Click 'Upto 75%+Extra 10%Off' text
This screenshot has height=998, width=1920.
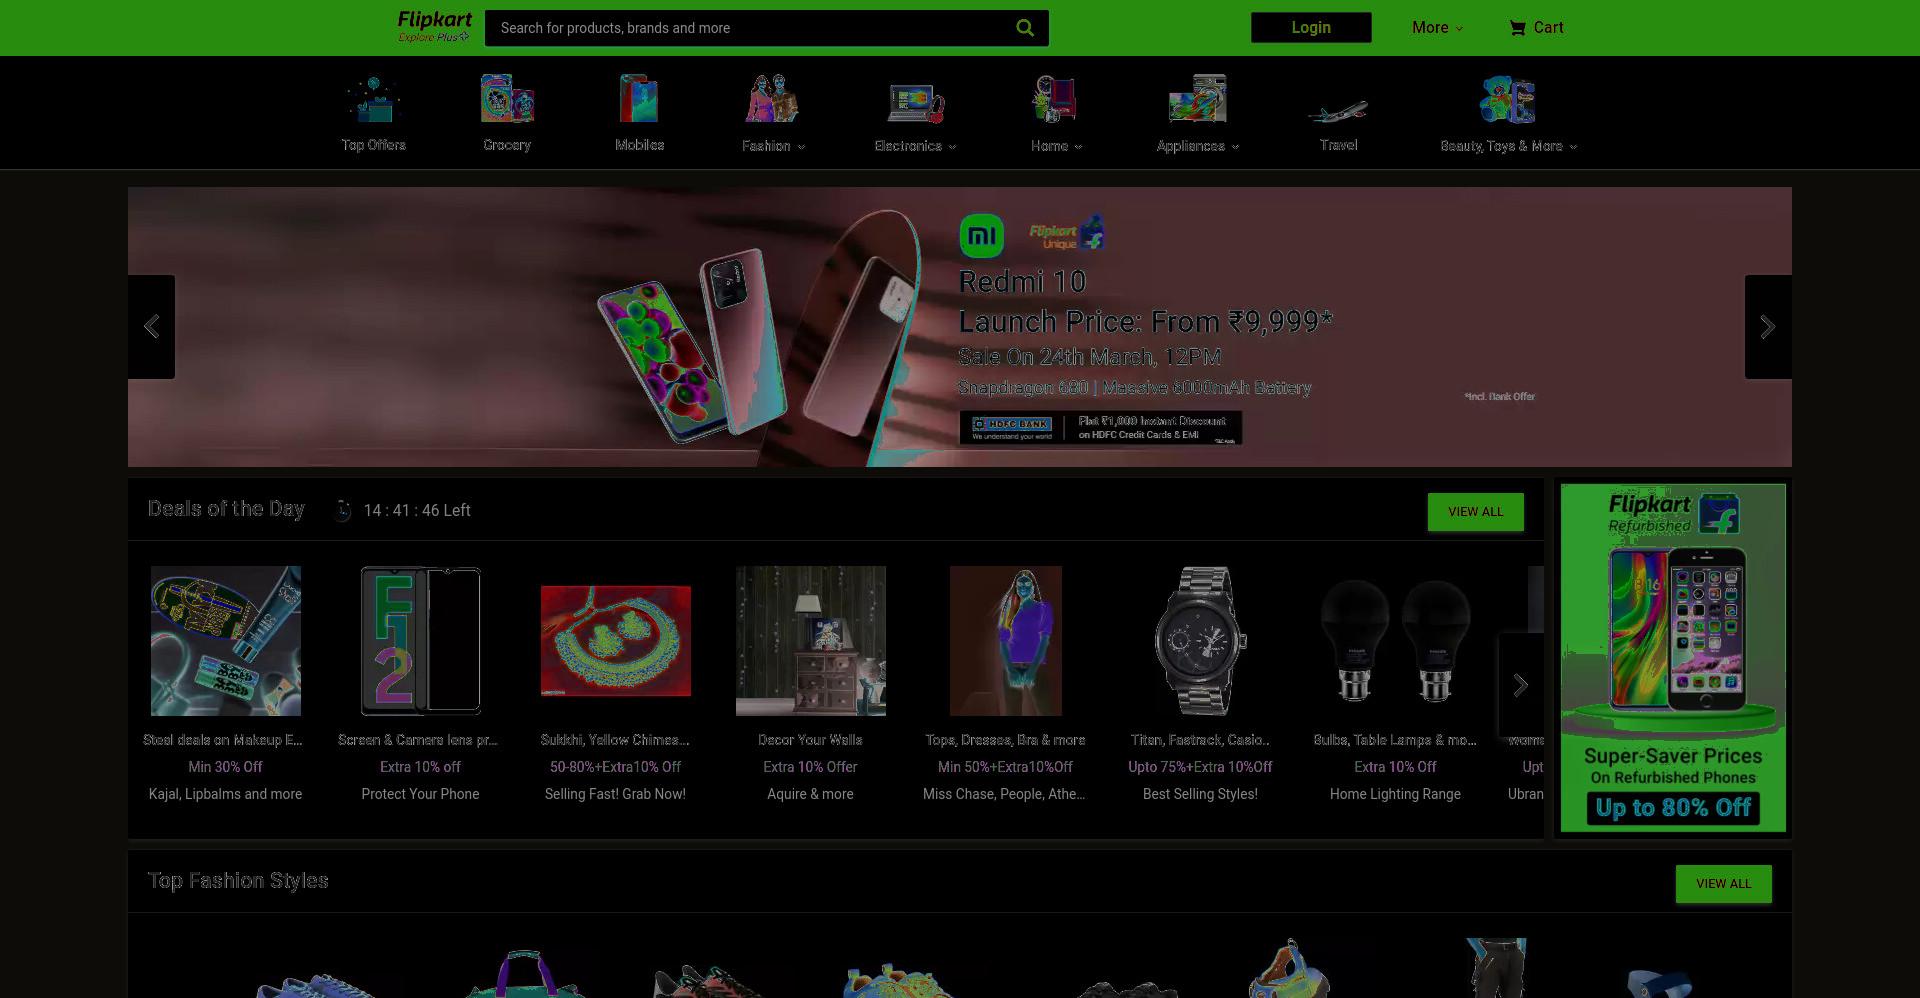pos(1200,767)
